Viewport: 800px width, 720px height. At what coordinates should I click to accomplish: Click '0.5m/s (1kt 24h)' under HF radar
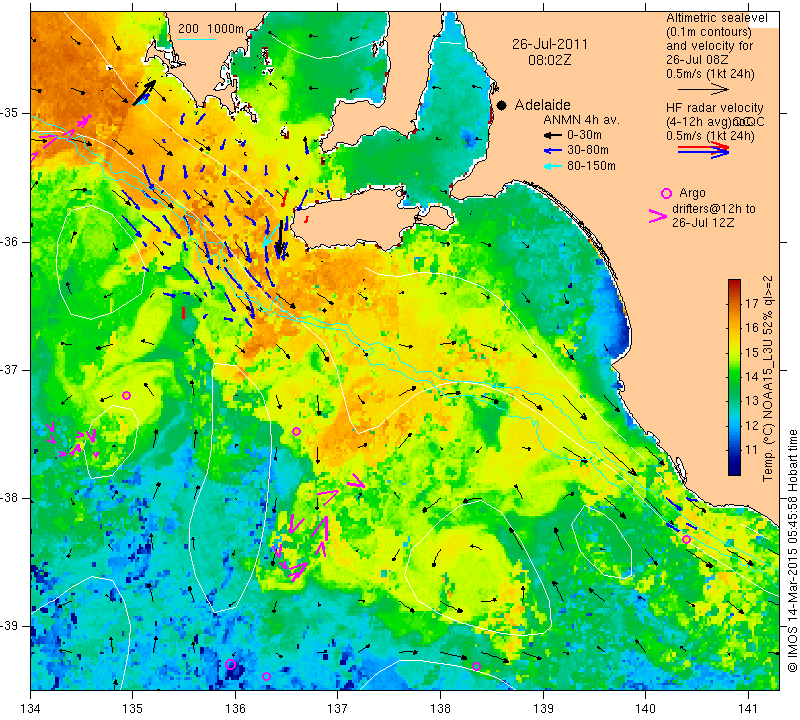pos(710,136)
